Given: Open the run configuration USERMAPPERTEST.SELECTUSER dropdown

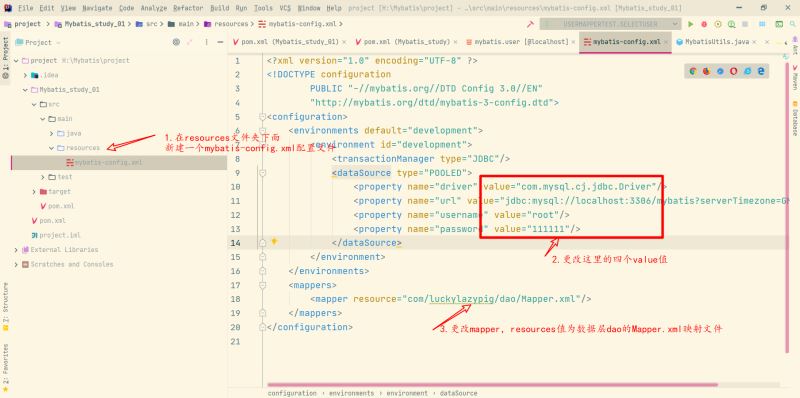Looking at the screenshot, I should pos(610,24).
